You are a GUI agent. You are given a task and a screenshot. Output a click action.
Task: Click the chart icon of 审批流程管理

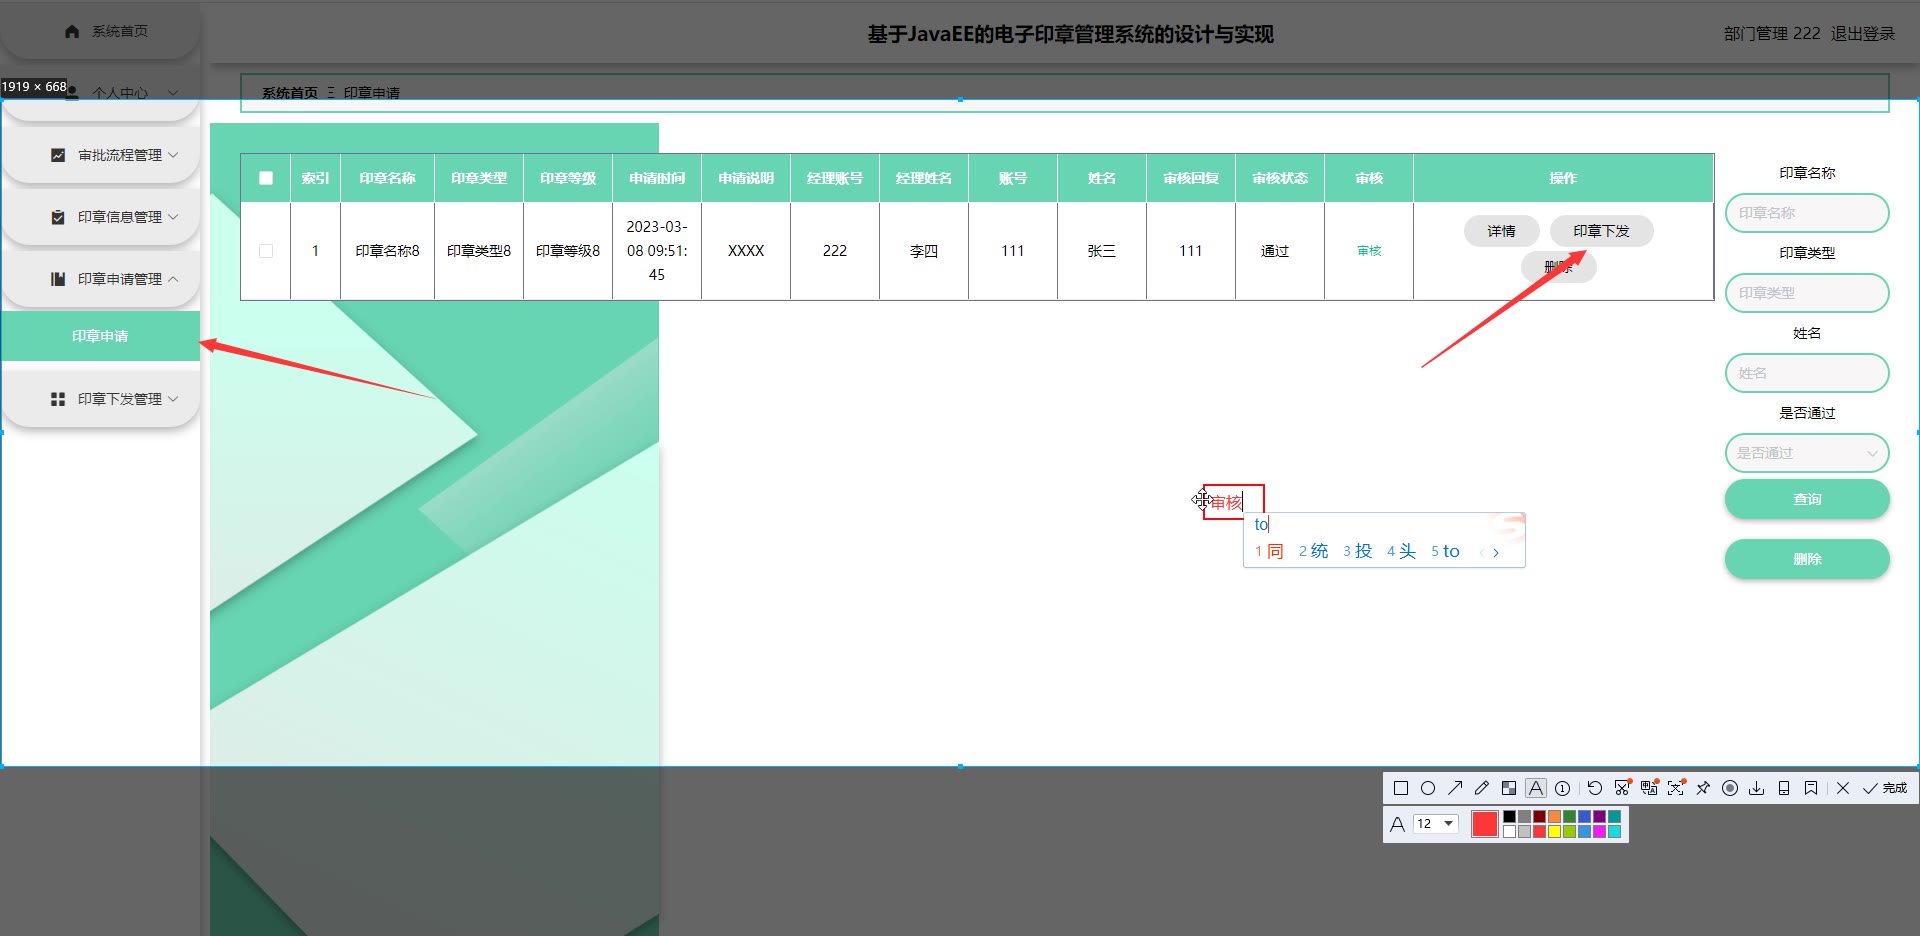tap(58, 155)
